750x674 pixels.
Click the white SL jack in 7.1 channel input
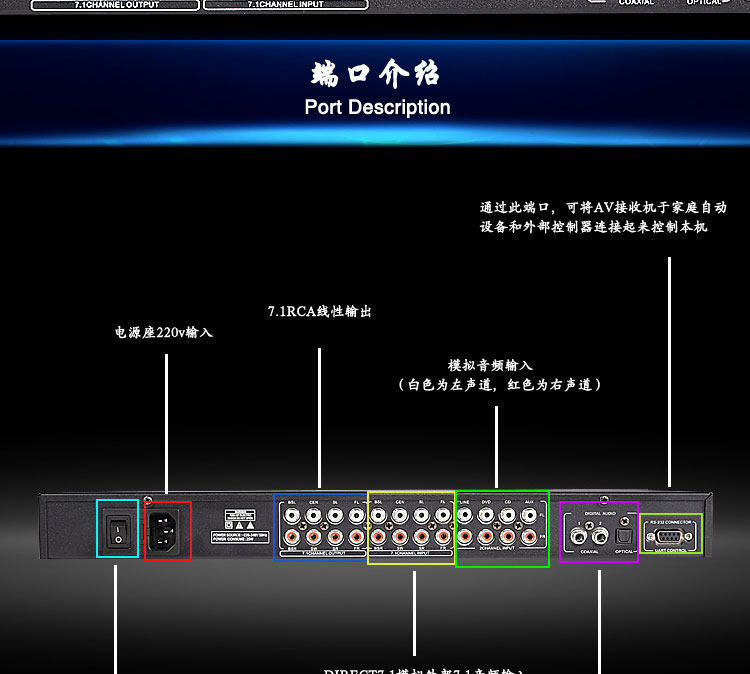(x=421, y=516)
